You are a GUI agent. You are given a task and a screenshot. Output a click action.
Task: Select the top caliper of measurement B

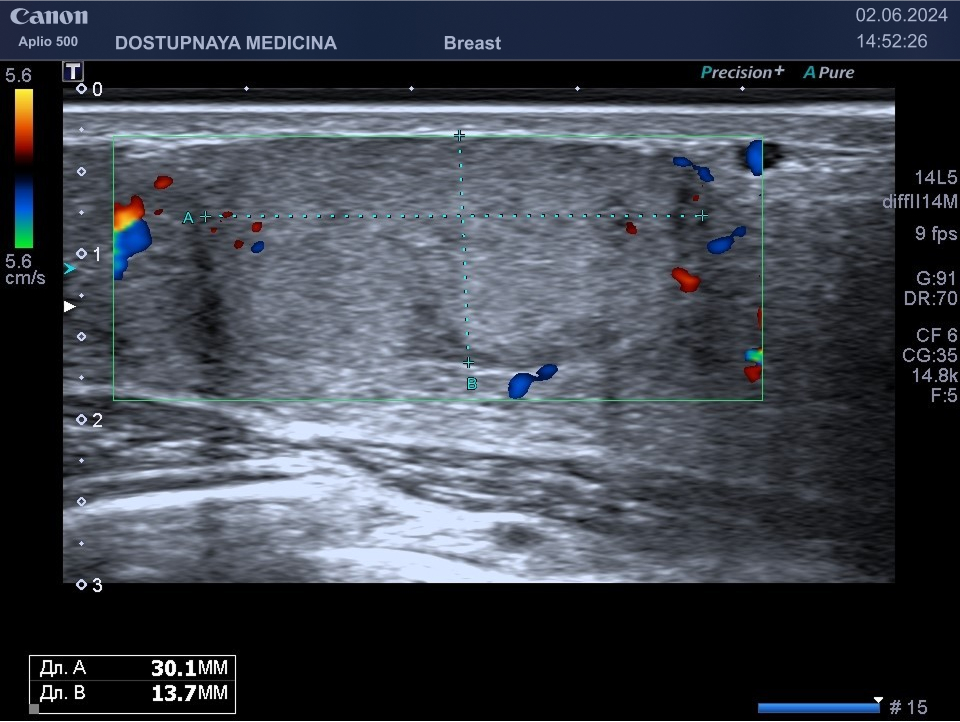point(460,135)
